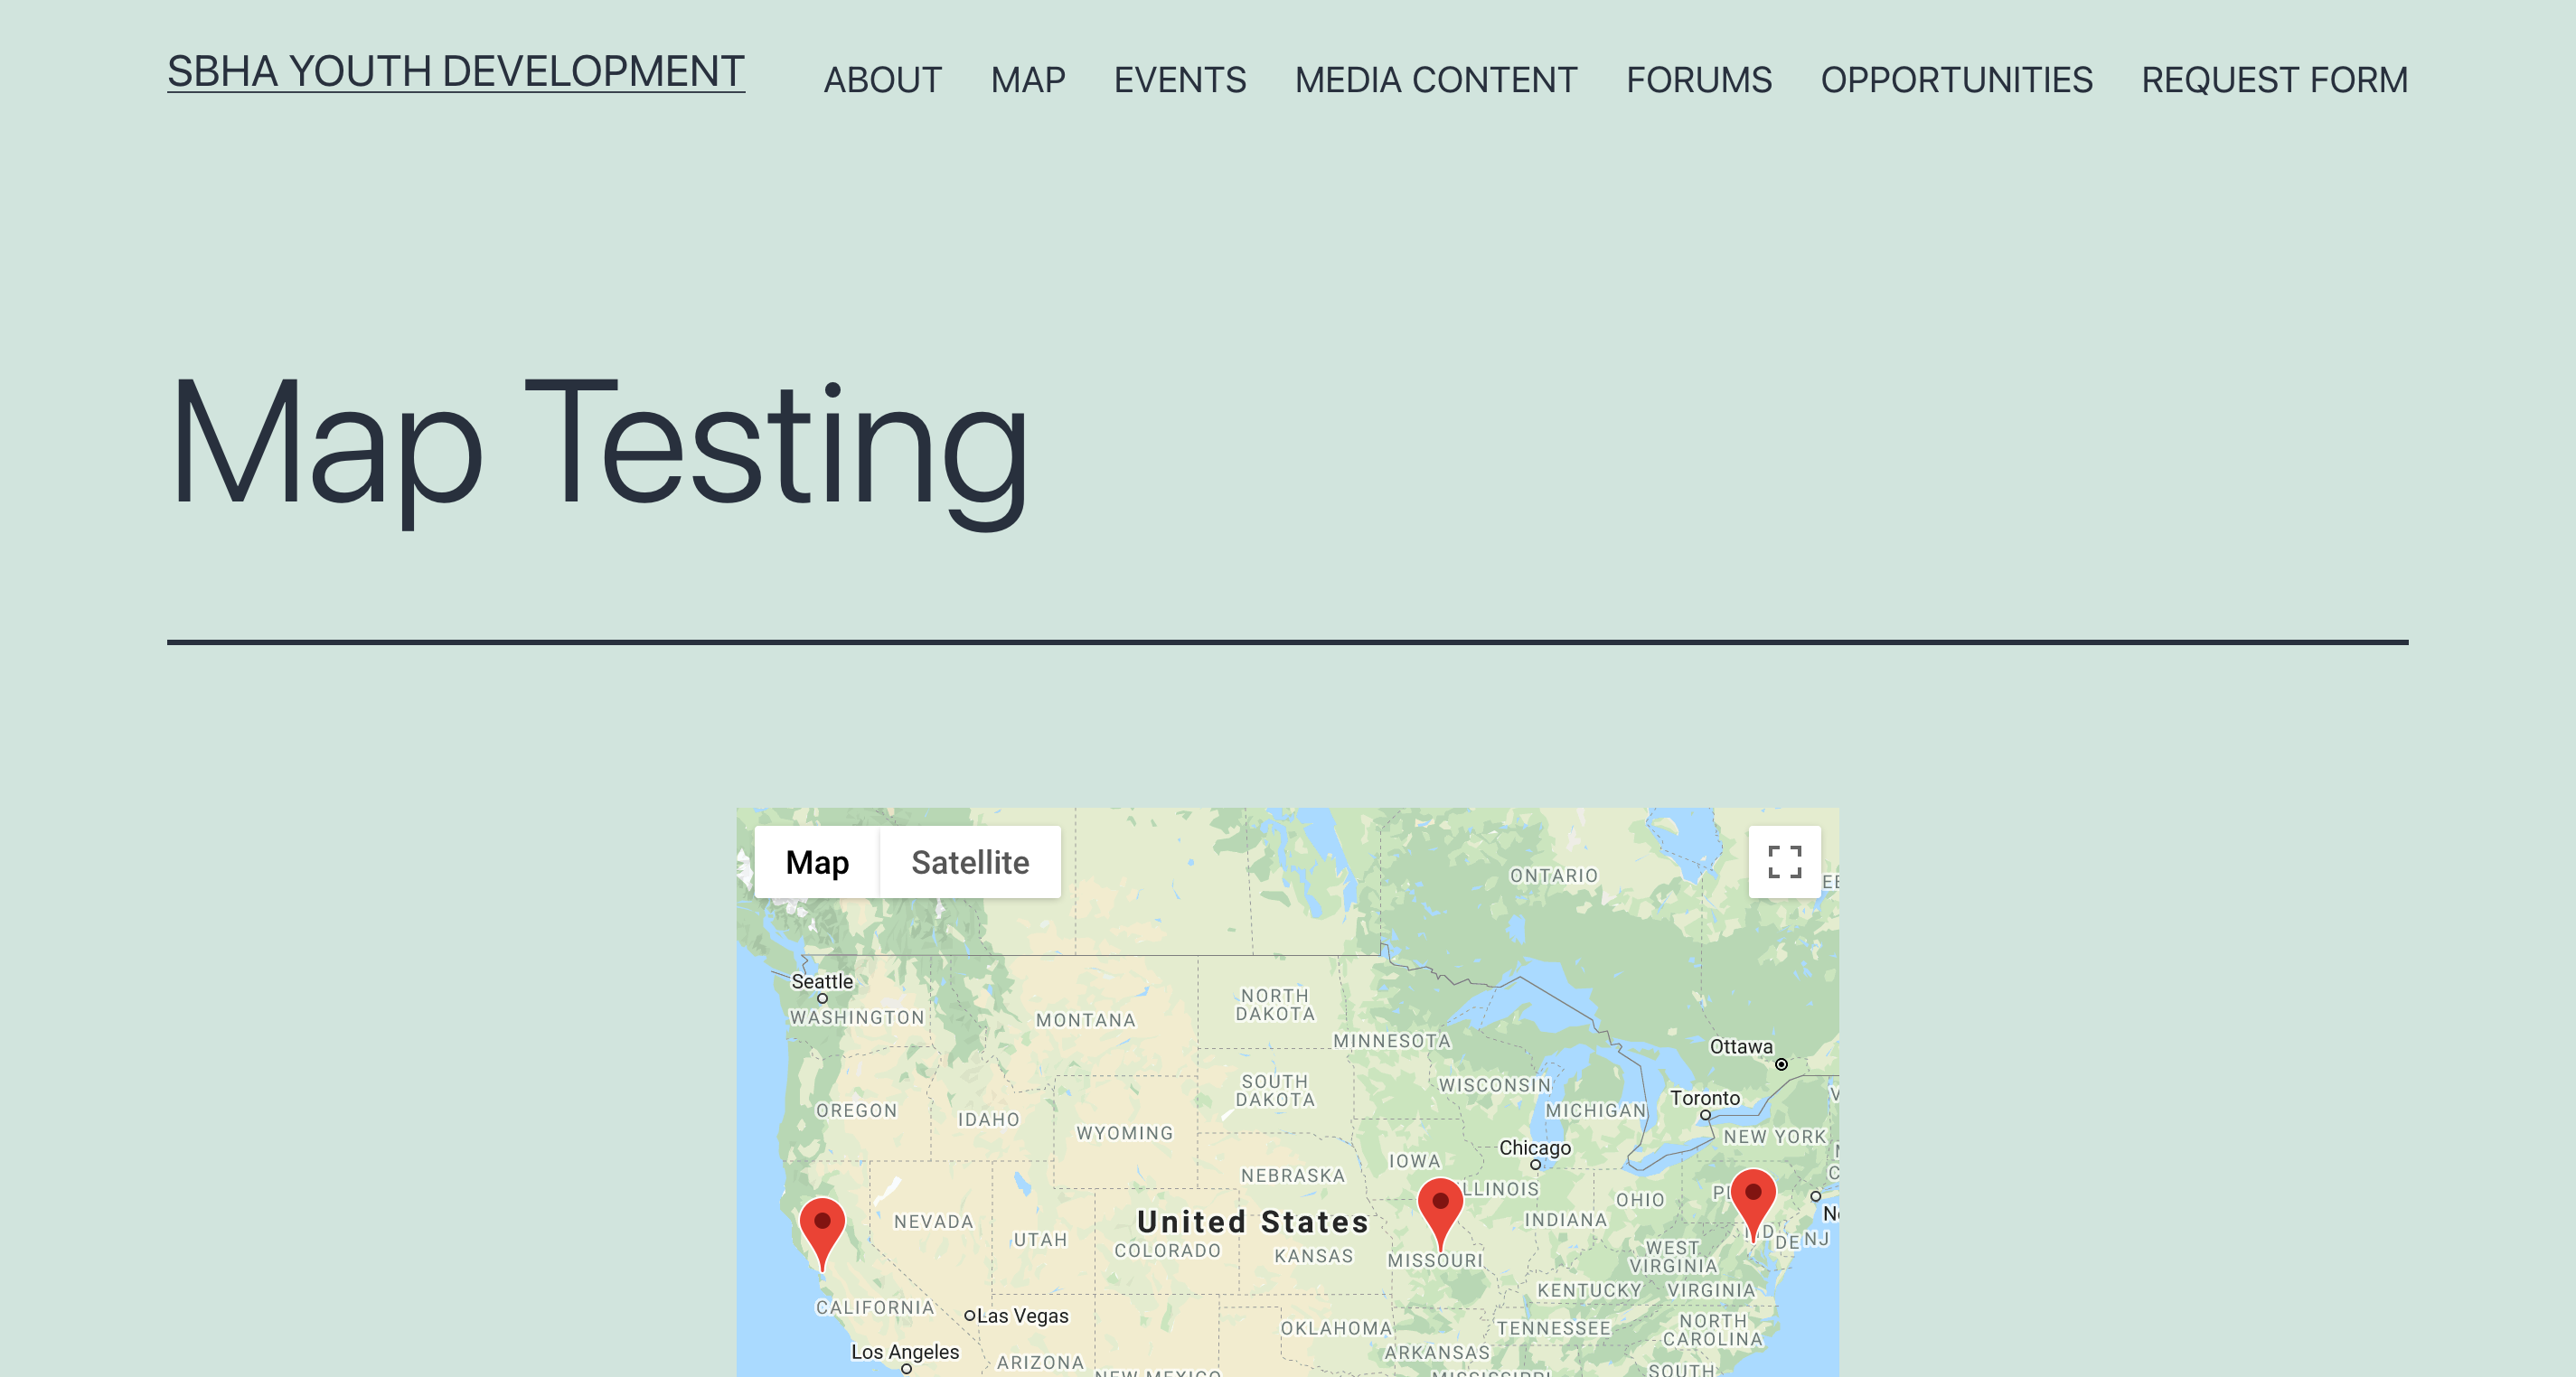The width and height of the screenshot is (2576, 1377).
Task: Click the United States country label
Action: [1253, 1222]
